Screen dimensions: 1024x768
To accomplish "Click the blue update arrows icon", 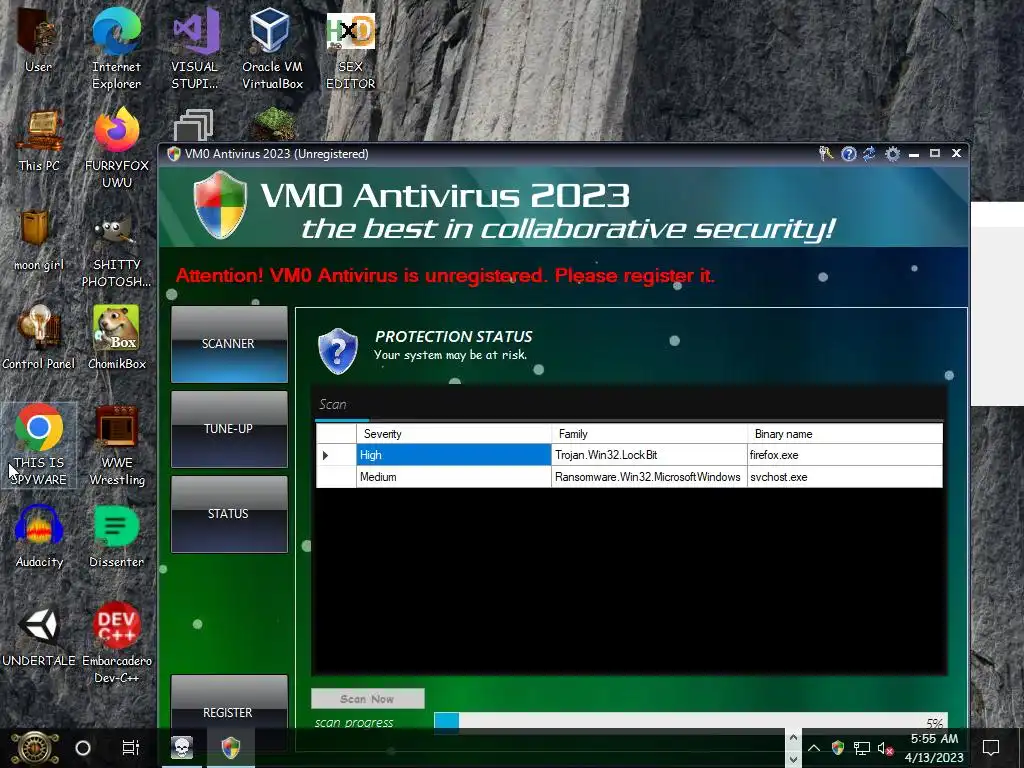I will (869, 153).
